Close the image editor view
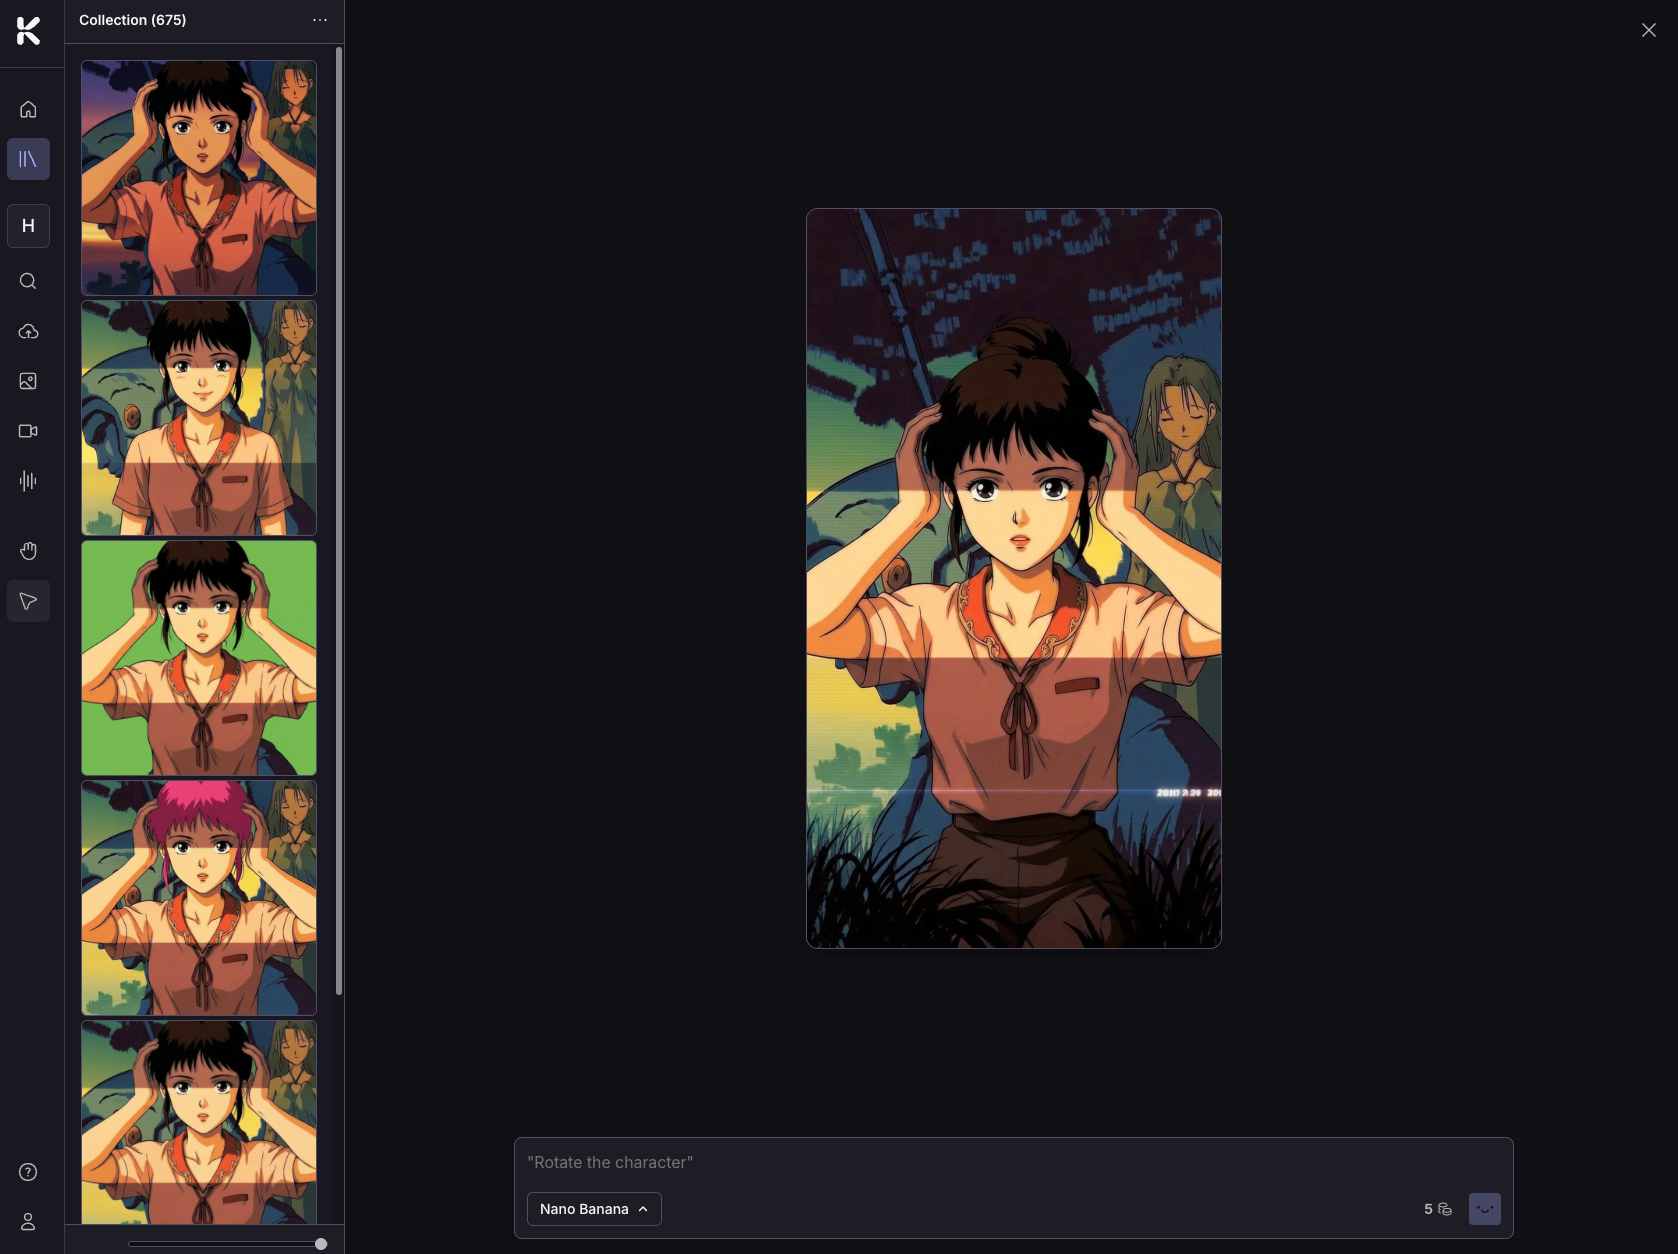The height and width of the screenshot is (1254, 1678). tap(1649, 30)
